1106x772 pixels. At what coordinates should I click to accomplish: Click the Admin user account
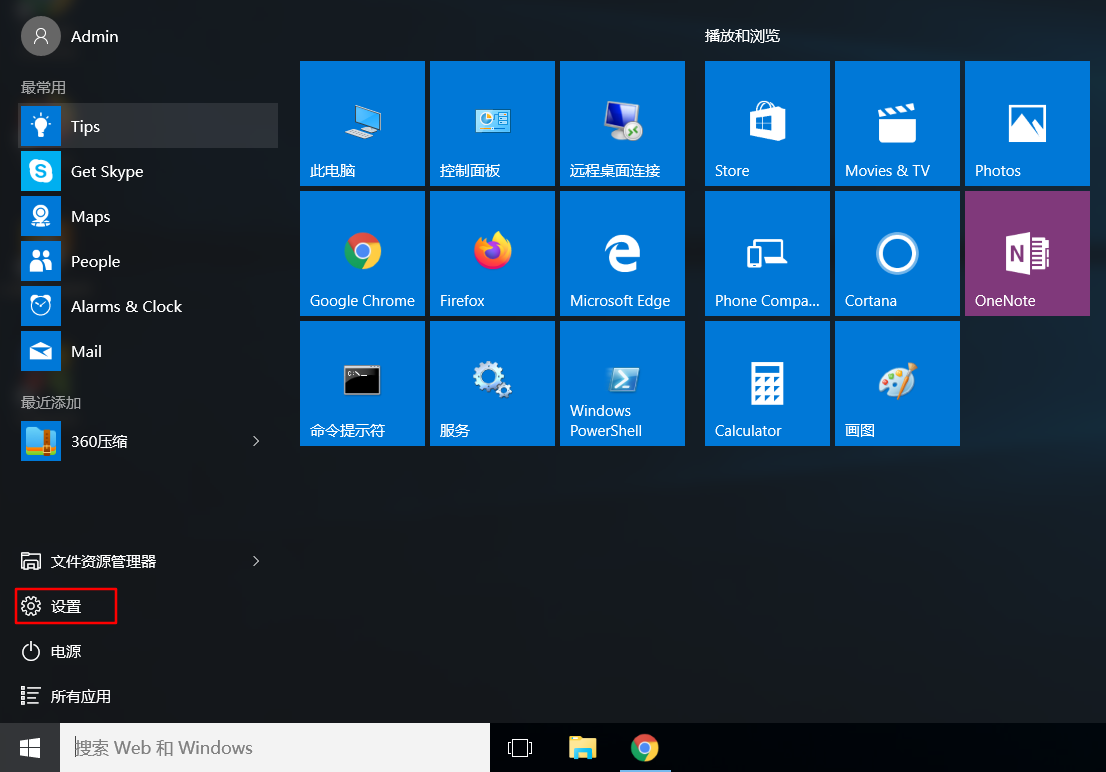point(70,36)
